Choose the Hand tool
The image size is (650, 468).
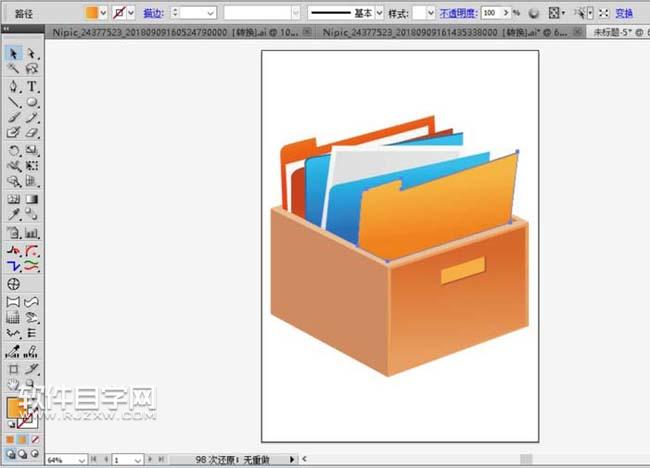point(13,384)
